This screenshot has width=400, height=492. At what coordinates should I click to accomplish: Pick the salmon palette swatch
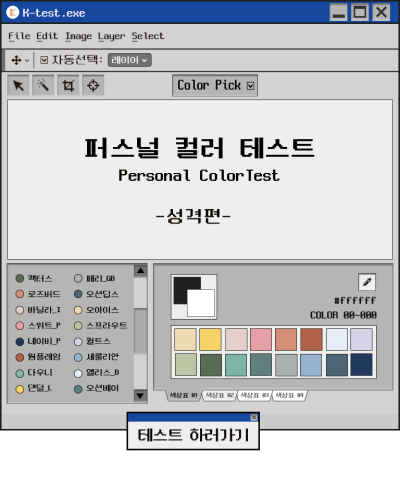point(286,339)
